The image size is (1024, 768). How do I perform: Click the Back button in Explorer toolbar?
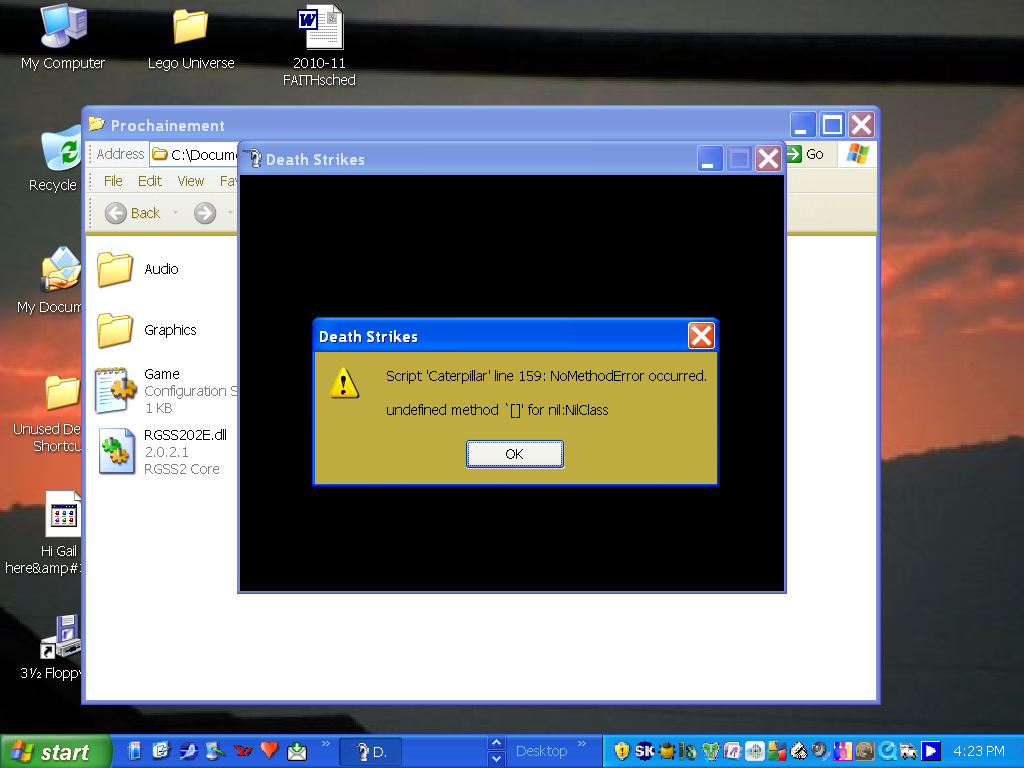pyautogui.click(x=133, y=213)
